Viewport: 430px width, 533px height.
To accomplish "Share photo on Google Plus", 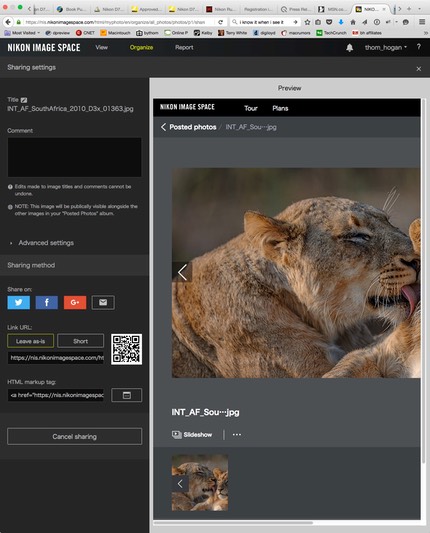I will pos(75,302).
